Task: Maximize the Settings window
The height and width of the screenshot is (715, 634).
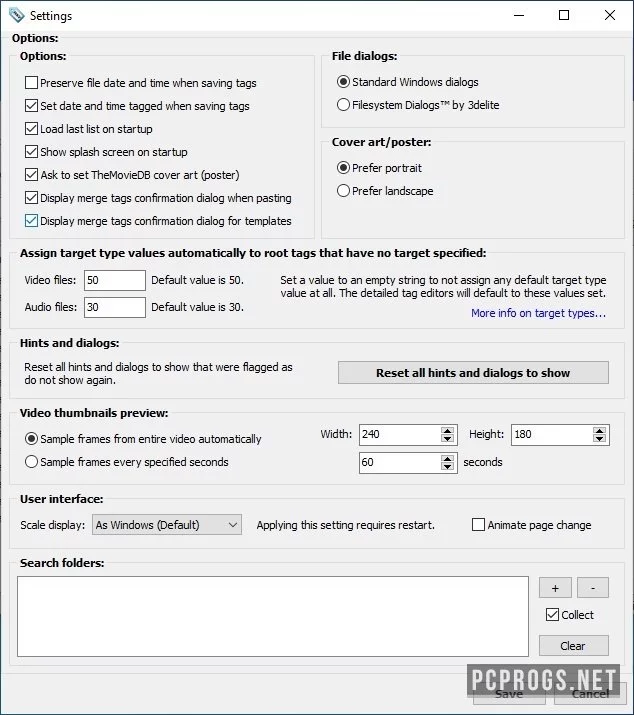Action: 564,15
